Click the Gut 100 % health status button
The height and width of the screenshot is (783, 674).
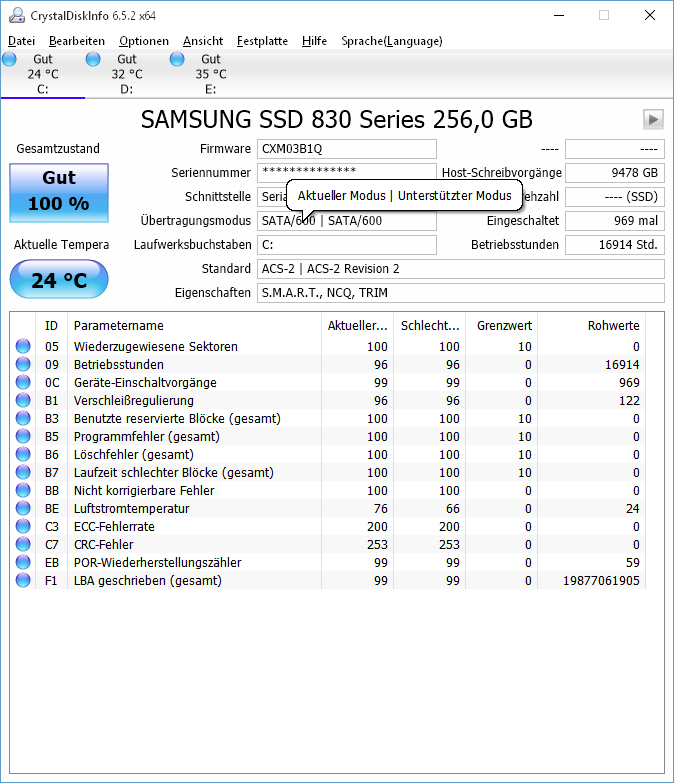click(59, 193)
